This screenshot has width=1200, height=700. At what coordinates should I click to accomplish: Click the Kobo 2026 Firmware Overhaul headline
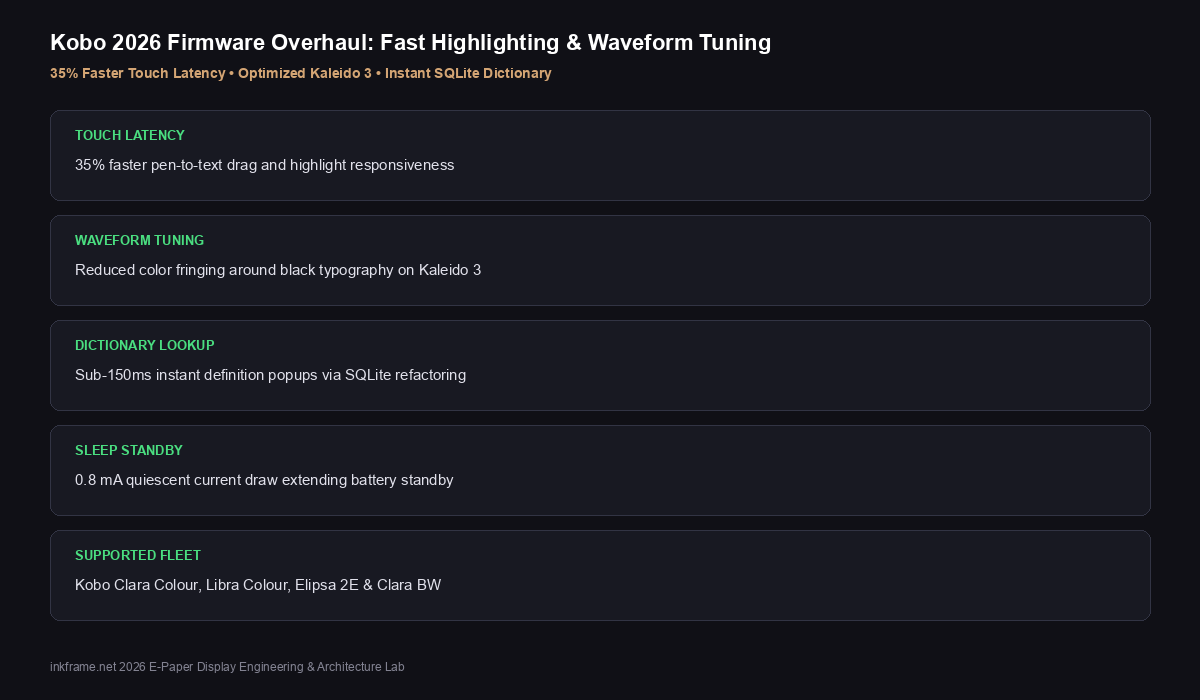pyautogui.click(x=410, y=42)
